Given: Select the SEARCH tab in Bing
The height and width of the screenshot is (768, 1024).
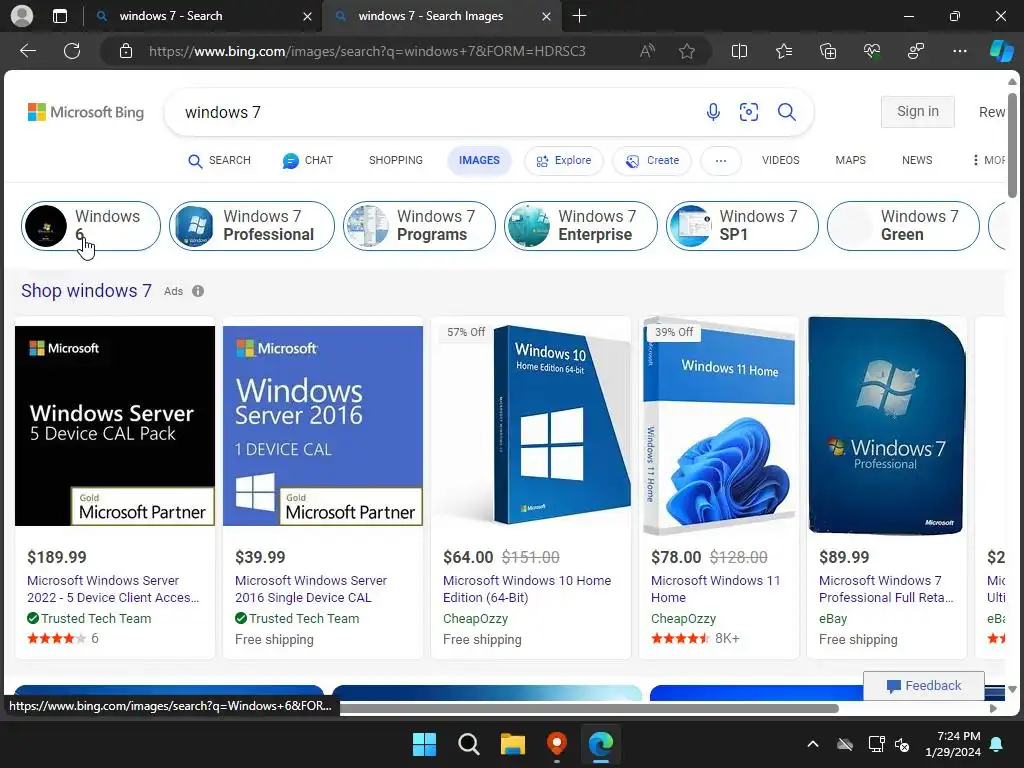Looking at the screenshot, I should point(219,161).
